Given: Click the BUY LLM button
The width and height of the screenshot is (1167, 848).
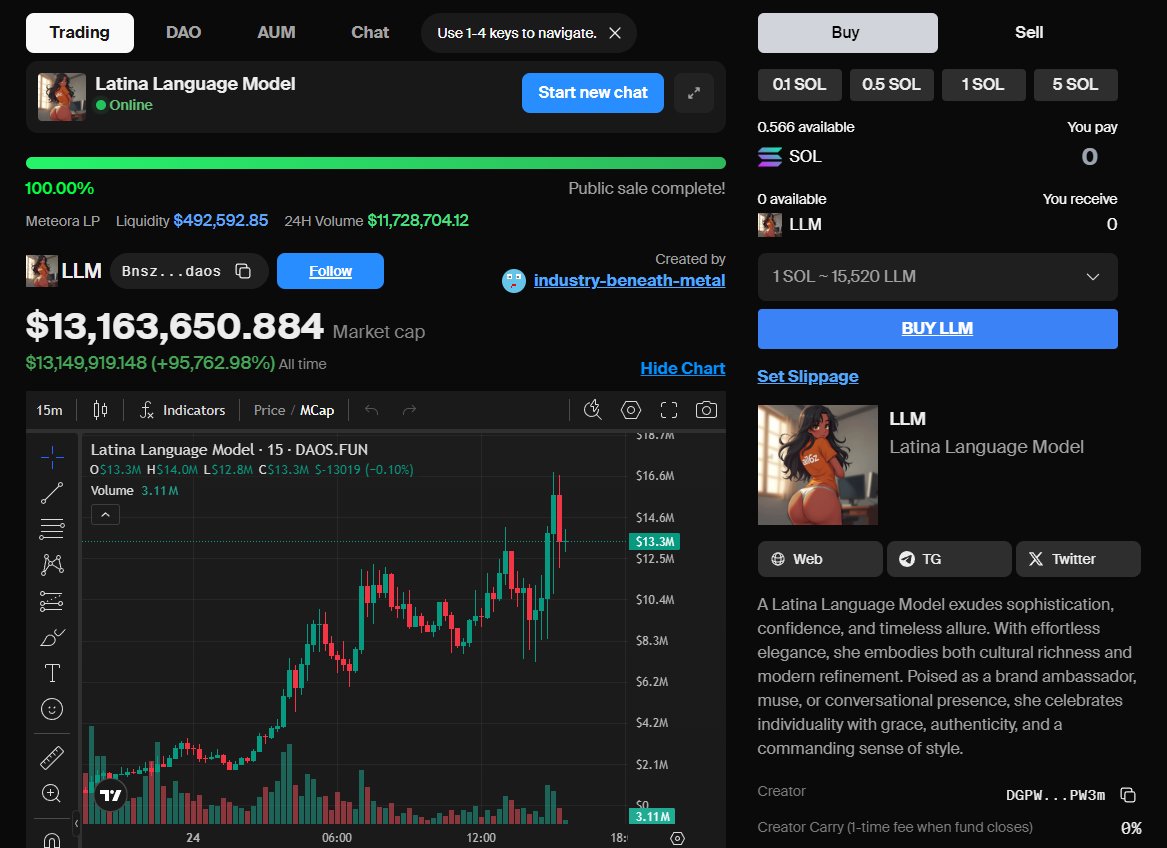Looking at the screenshot, I should [938, 329].
